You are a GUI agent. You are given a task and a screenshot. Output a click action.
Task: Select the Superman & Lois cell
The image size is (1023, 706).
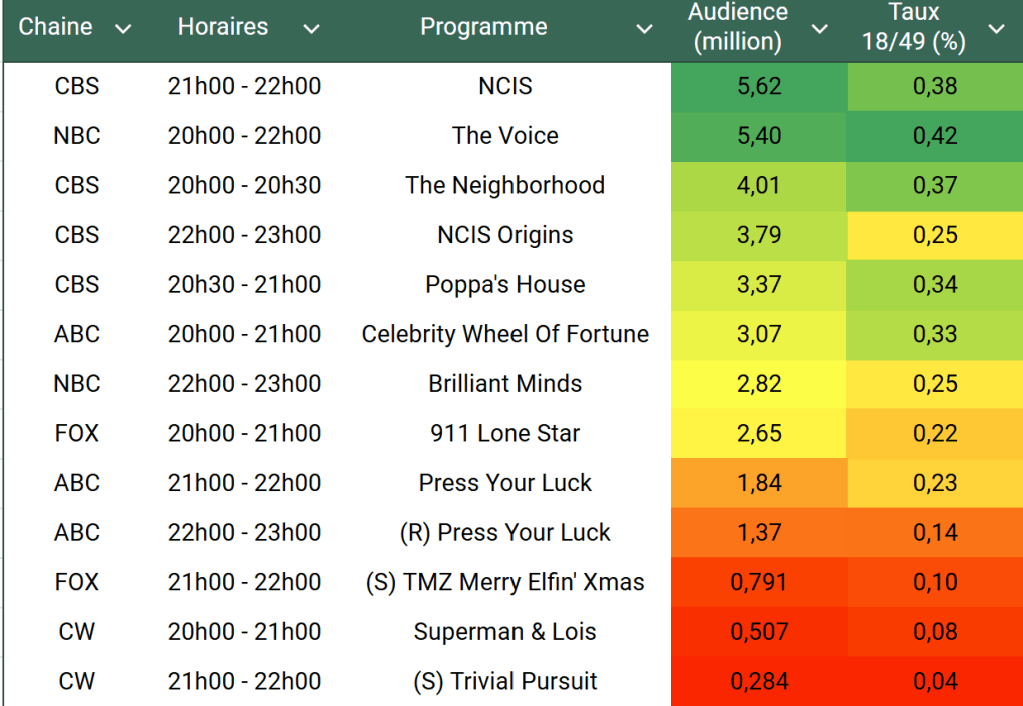coord(505,632)
